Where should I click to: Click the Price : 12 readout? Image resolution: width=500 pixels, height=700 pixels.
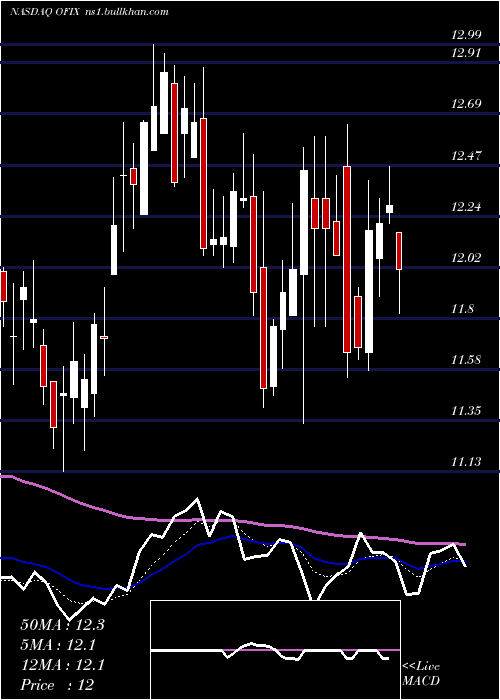(x=57, y=685)
